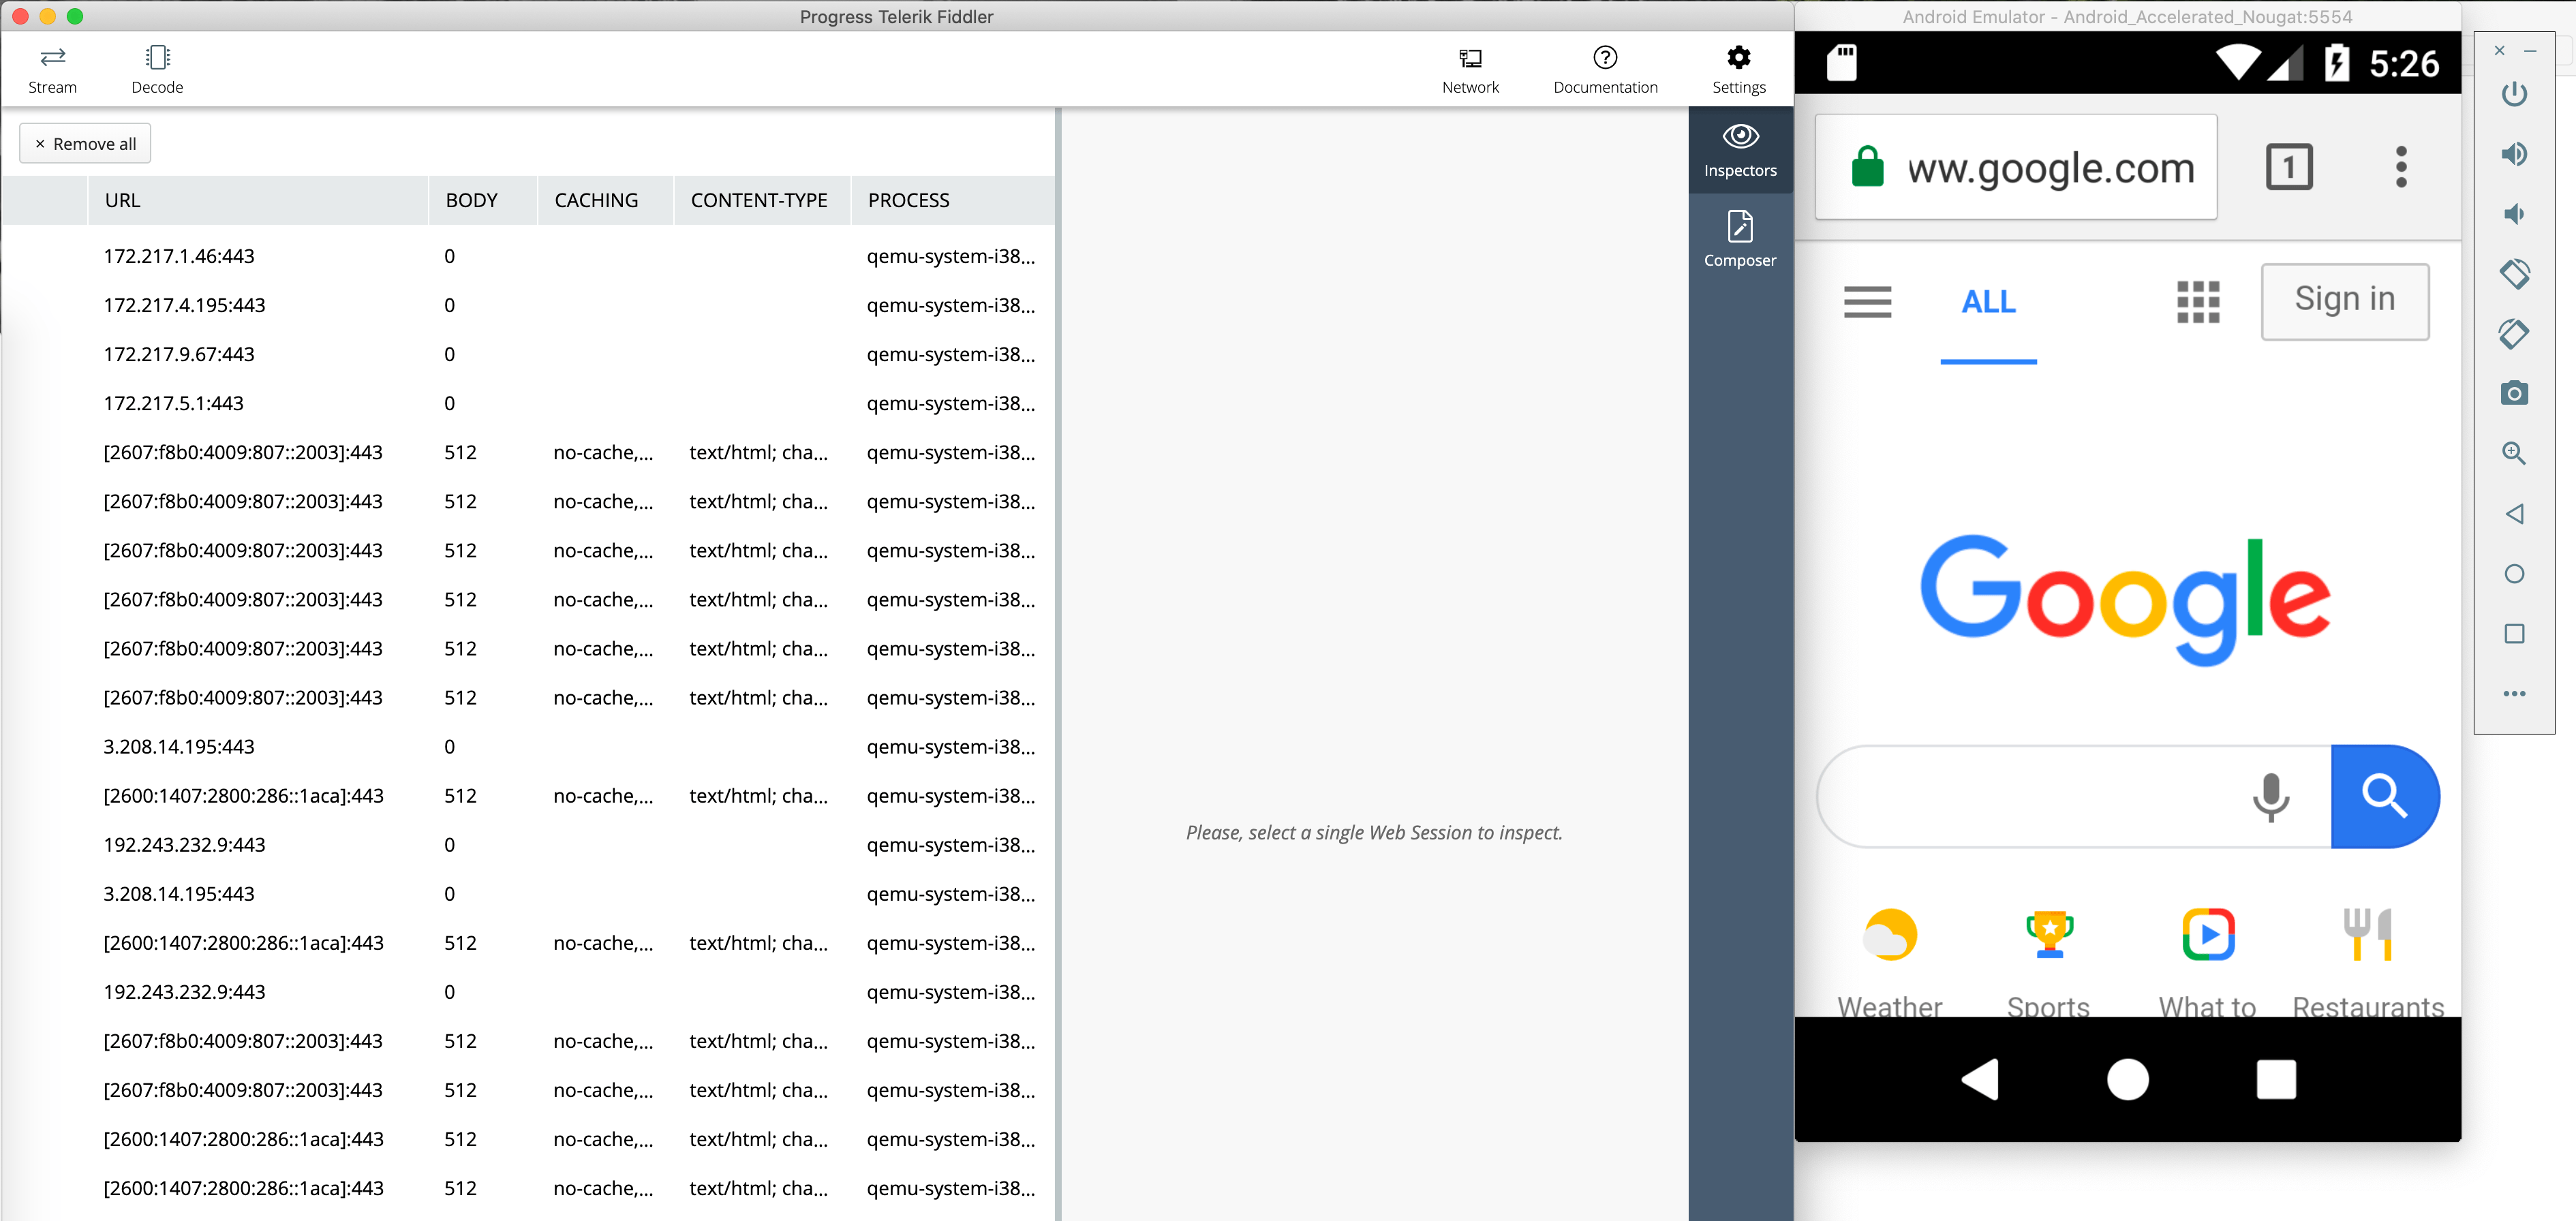Sort sessions by URL column header
The image size is (2576, 1221).
click(258, 200)
